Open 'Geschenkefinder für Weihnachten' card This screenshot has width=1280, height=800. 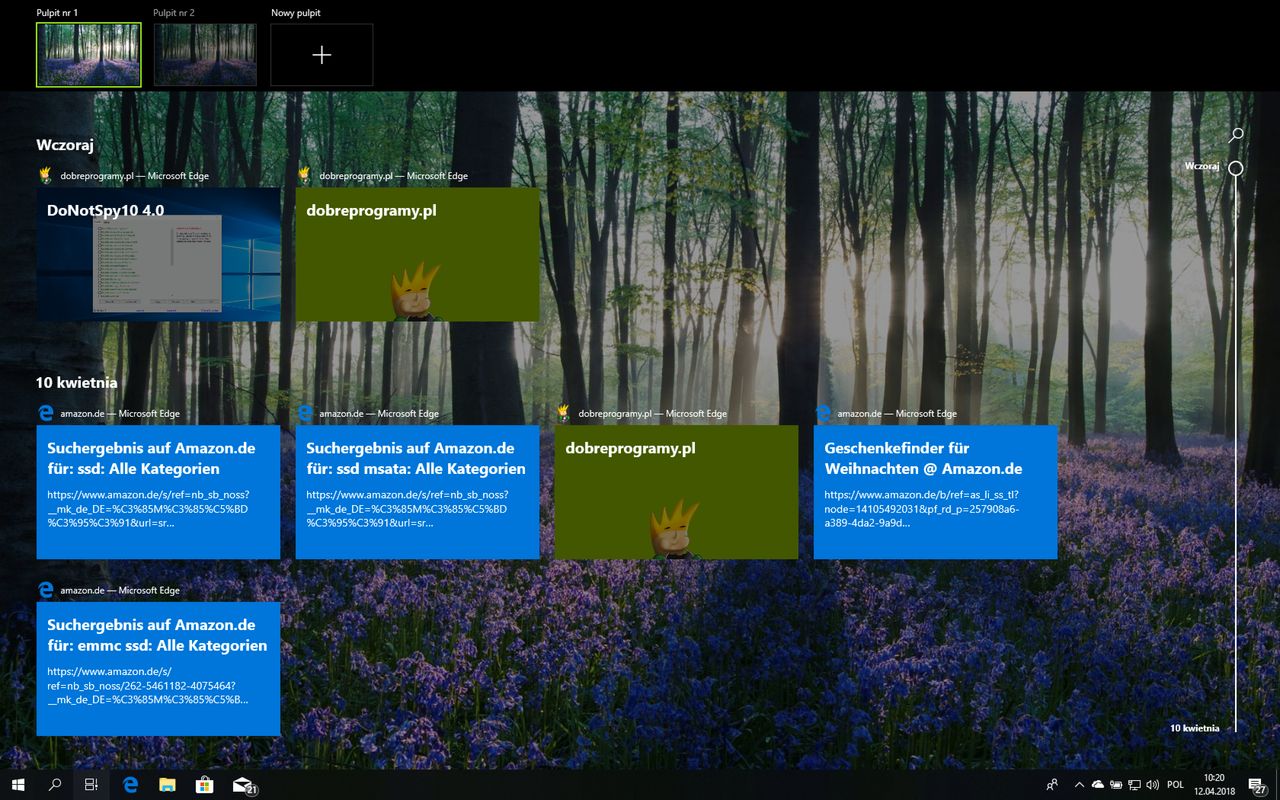click(x=935, y=492)
